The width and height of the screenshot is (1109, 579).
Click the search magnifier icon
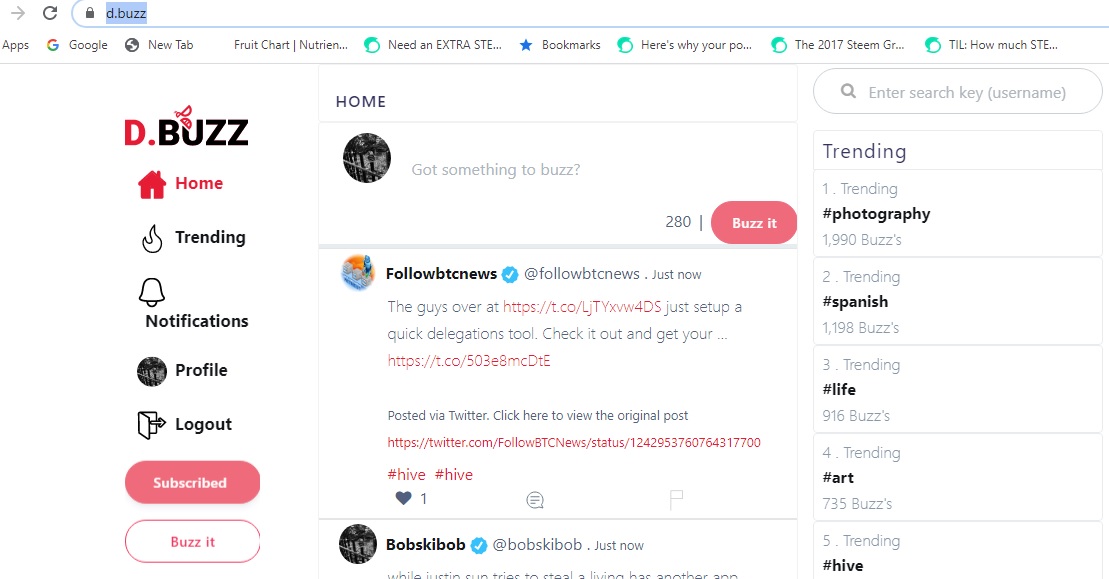(848, 92)
